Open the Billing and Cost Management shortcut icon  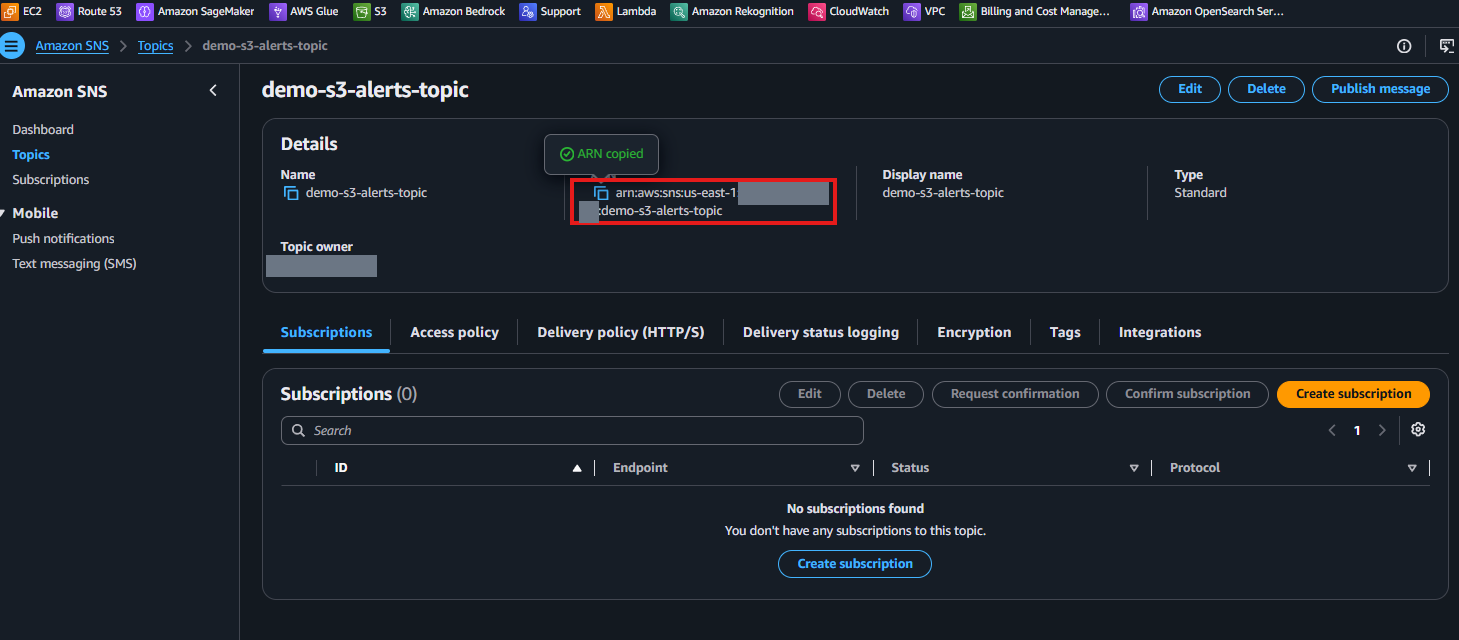[968, 11]
